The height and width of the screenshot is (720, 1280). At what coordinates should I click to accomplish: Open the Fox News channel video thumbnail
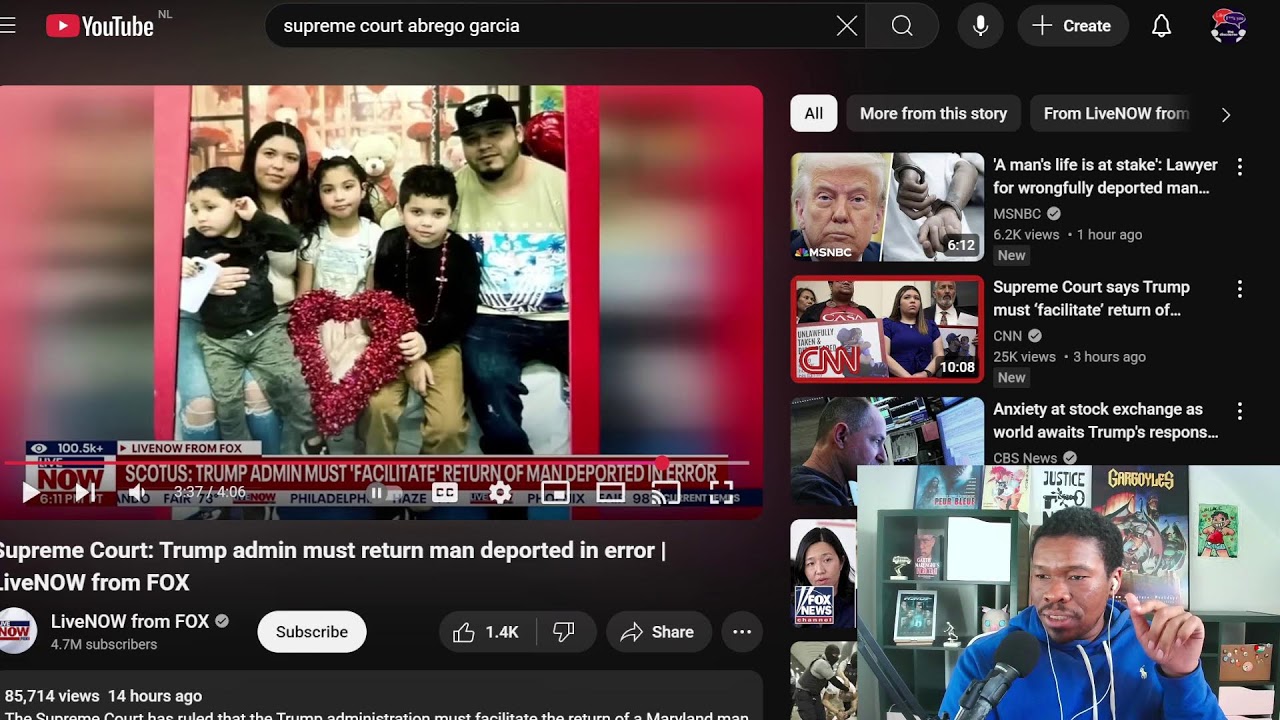(x=824, y=574)
